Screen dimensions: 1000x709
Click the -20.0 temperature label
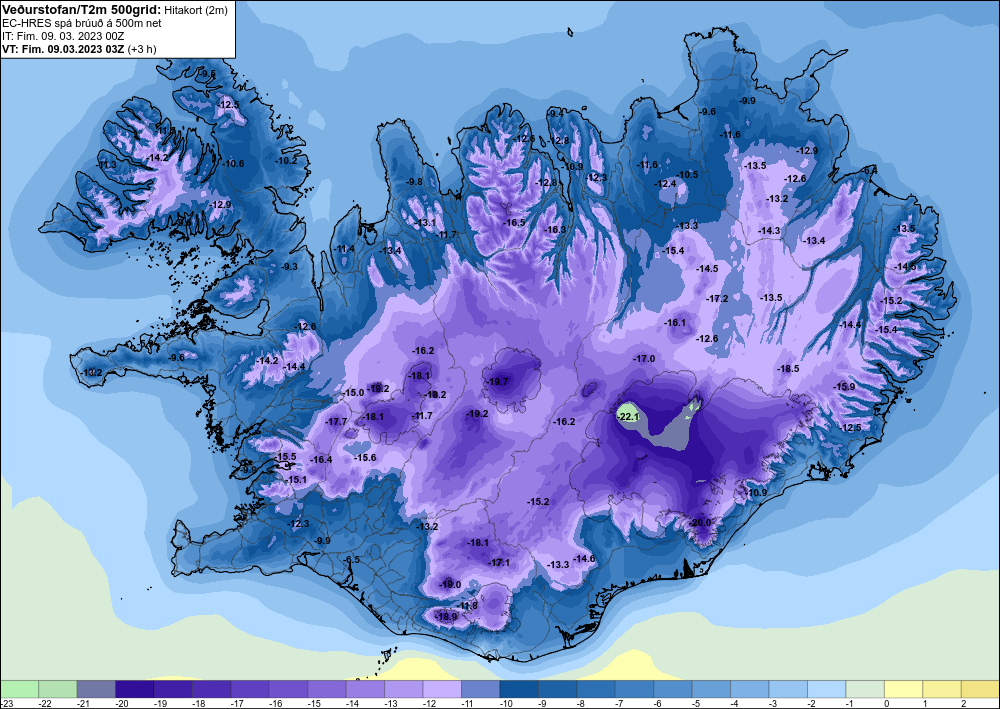[700, 523]
